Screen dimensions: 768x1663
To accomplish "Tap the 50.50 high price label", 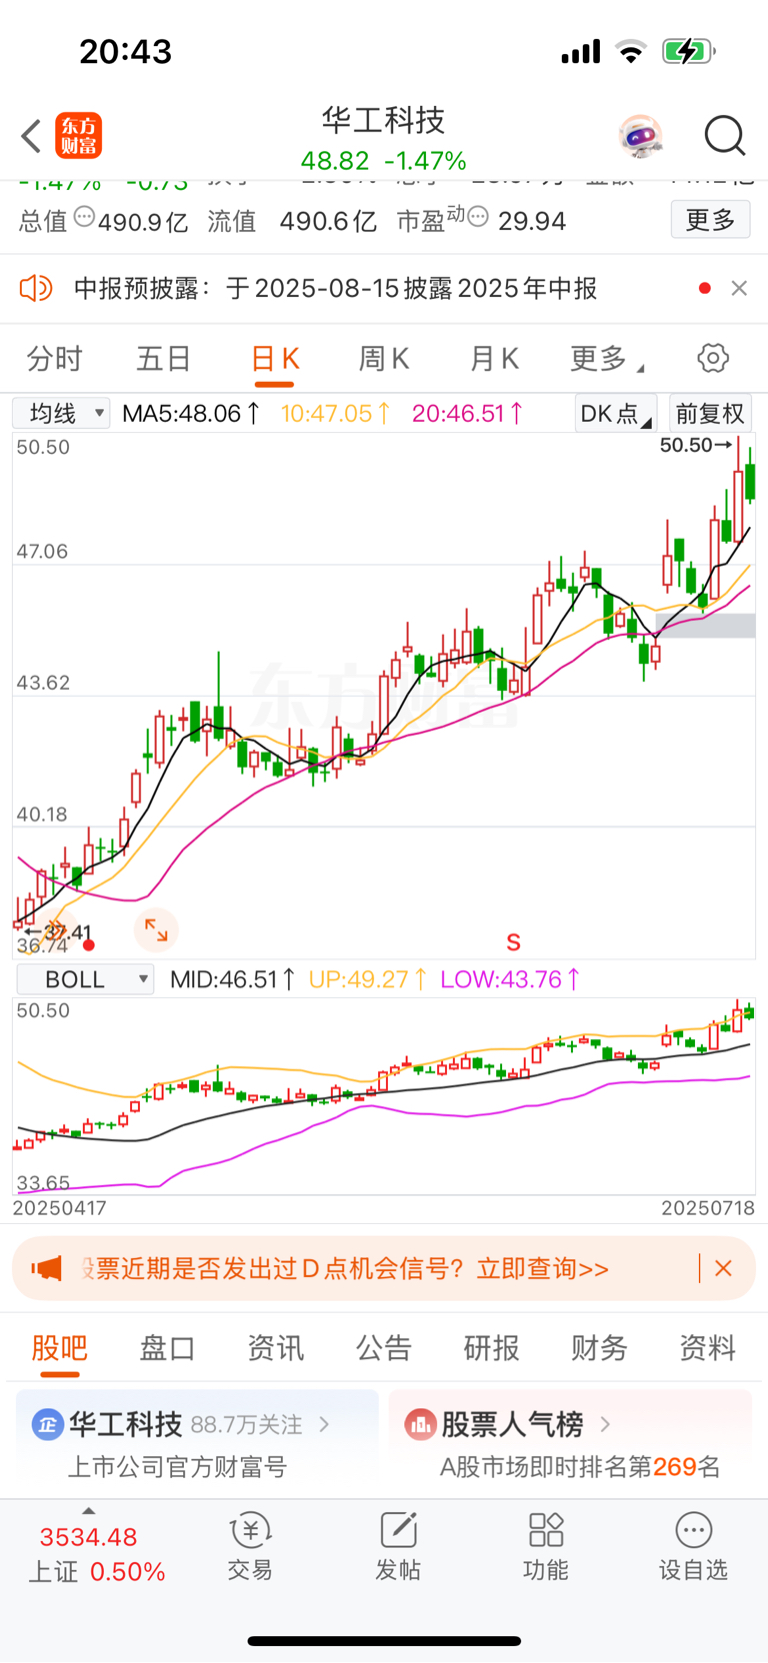I will pos(697,445).
